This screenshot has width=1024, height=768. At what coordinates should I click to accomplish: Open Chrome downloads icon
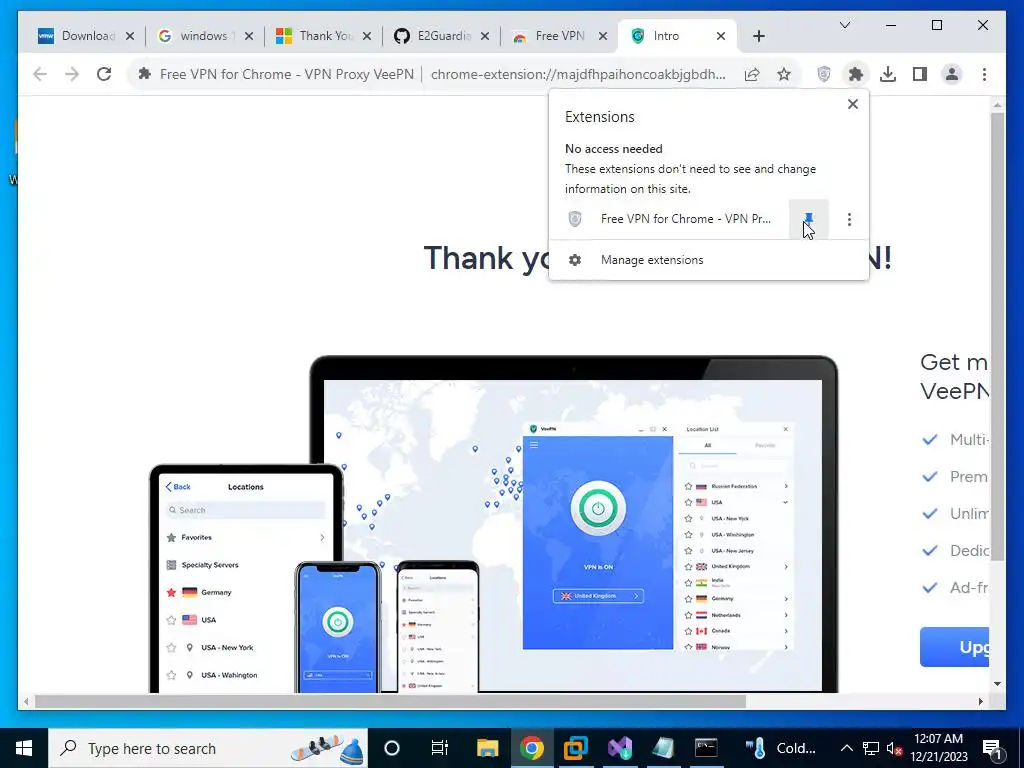coord(888,74)
